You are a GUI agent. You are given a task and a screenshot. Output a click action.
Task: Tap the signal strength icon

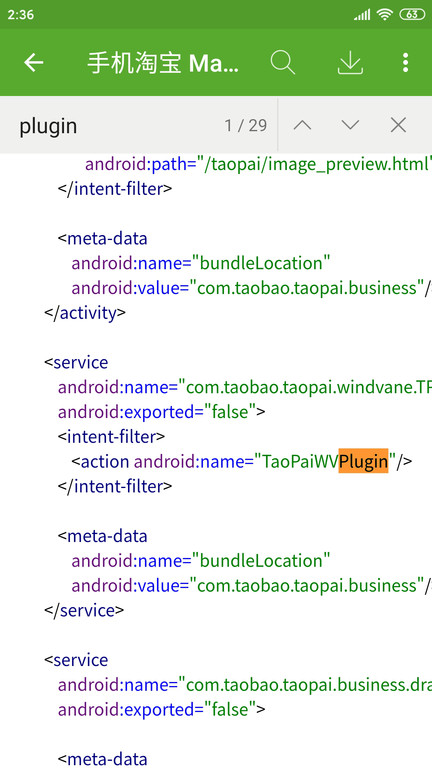(362, 15)
